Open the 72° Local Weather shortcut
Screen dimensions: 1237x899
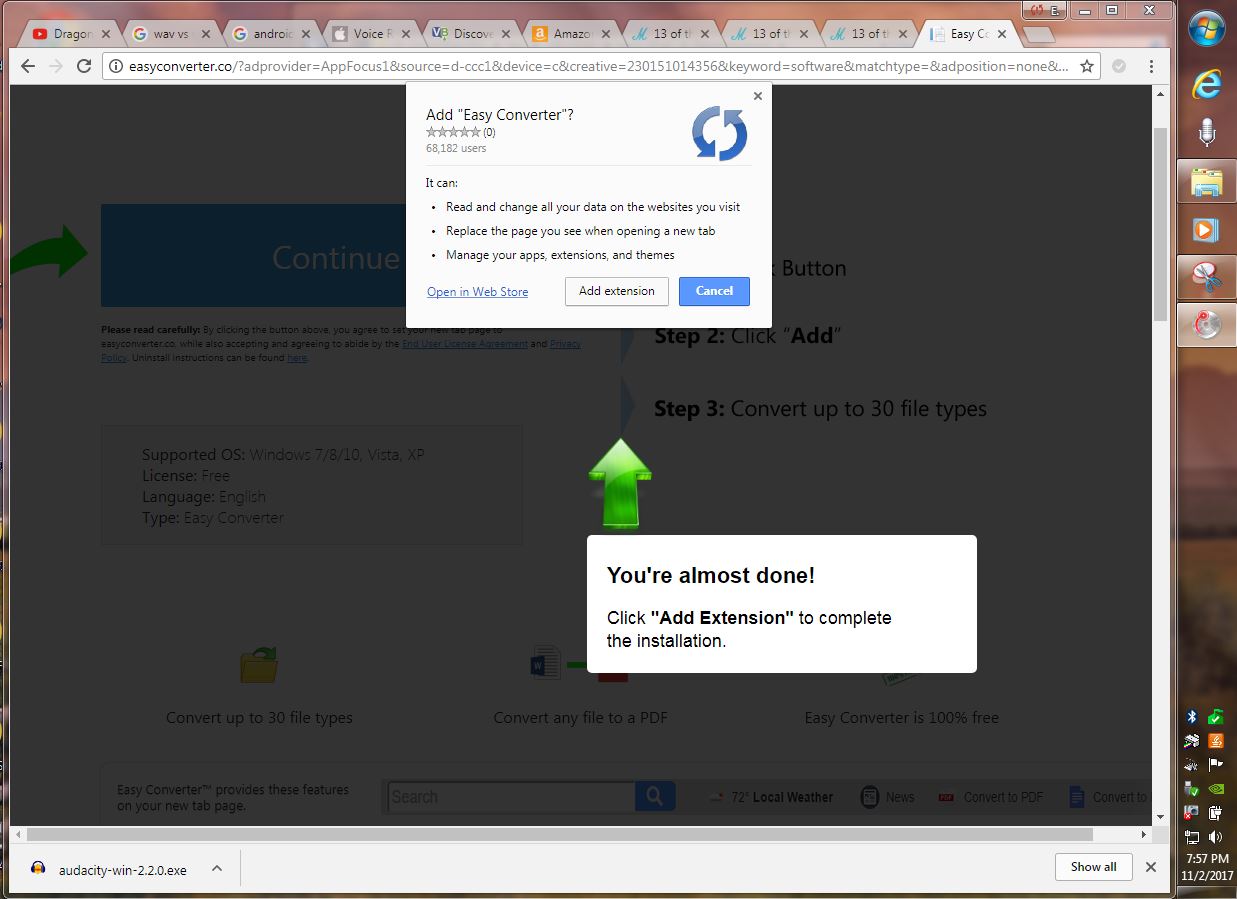(771, 797)
